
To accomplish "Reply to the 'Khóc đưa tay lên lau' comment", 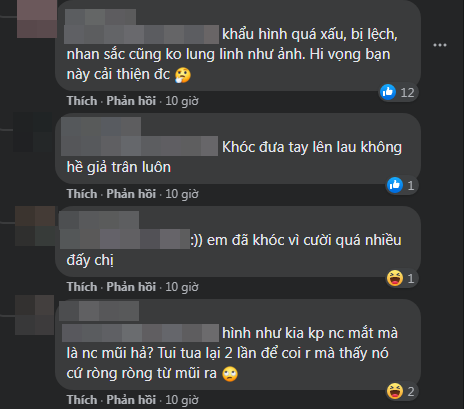I will tap(131, 194).
